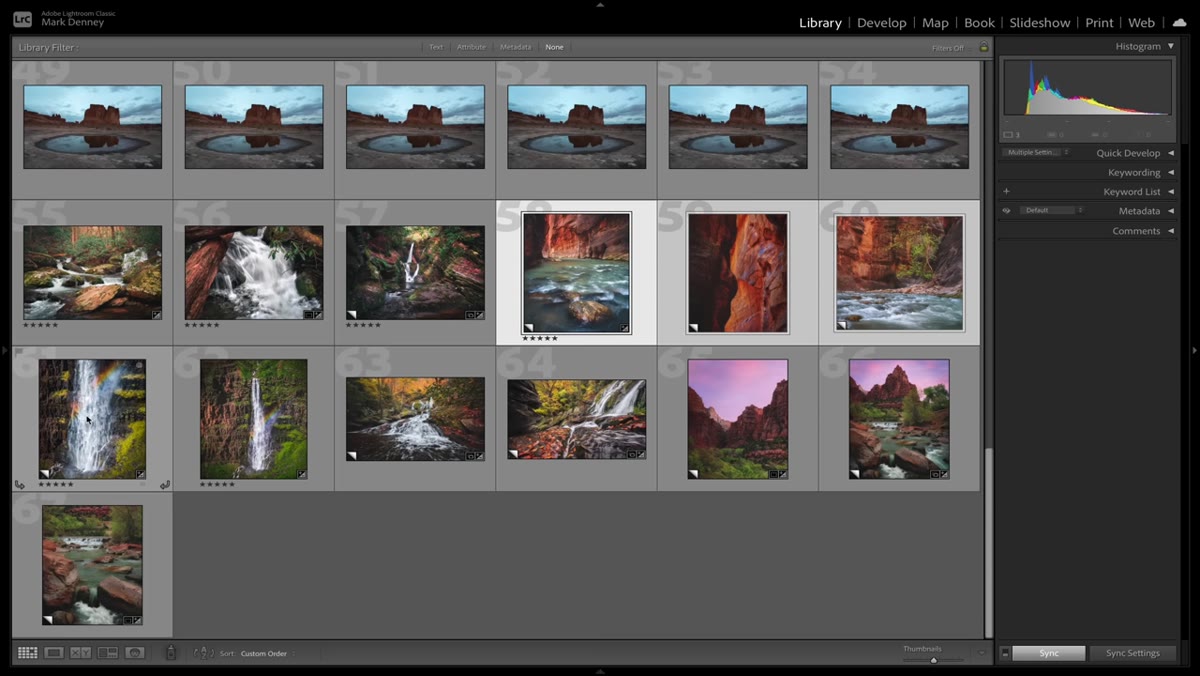Image resolution: width=1200 pixels, height=676 pixels.
Task: Click the cloud sync status icon
Action: tap(1178, 22)
